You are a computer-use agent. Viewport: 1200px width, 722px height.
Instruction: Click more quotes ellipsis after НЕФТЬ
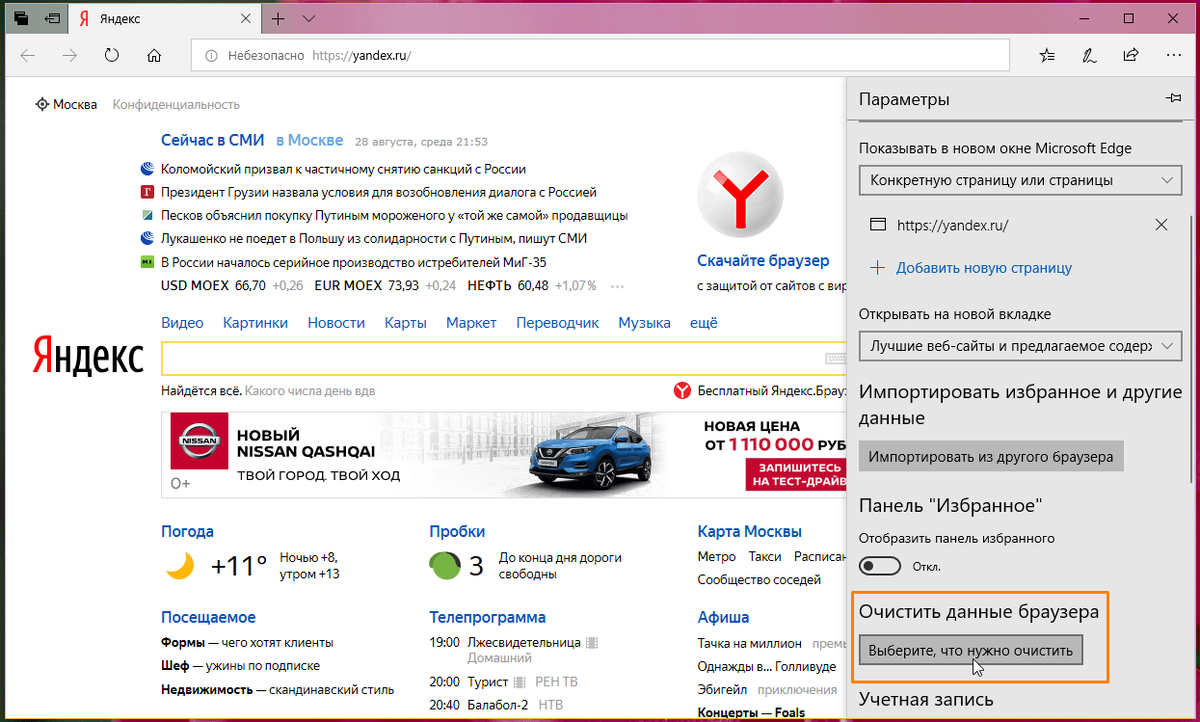tap(617, 286)
